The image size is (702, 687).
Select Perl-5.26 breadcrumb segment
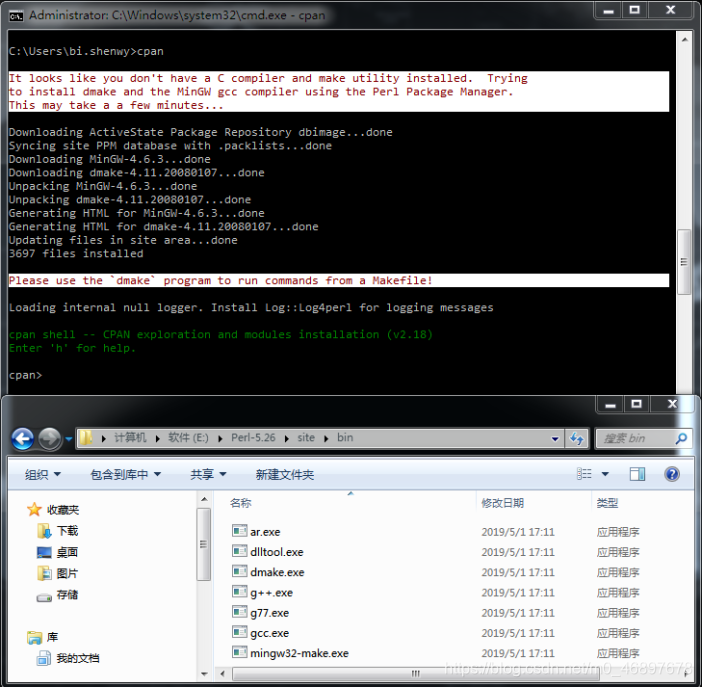click(253, 438)
